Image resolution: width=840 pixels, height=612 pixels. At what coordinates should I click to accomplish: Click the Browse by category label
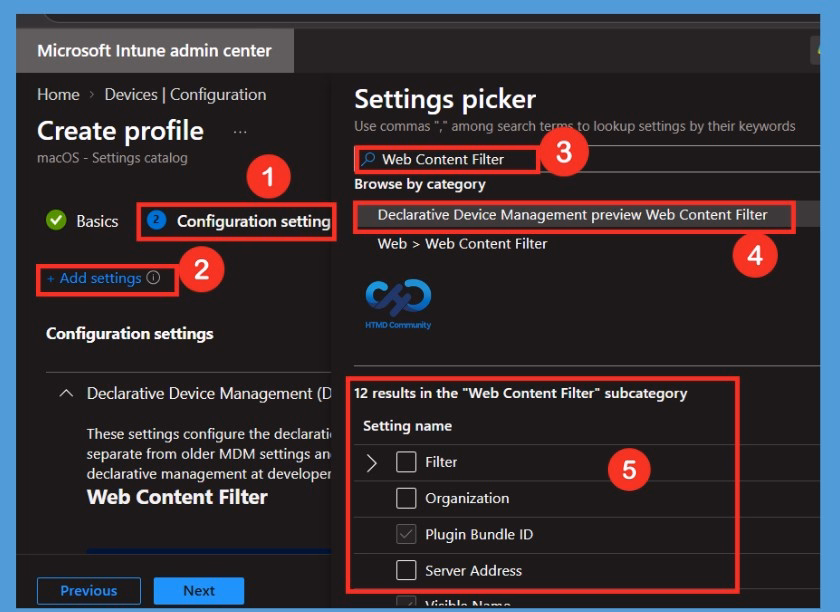click(420, 184)
